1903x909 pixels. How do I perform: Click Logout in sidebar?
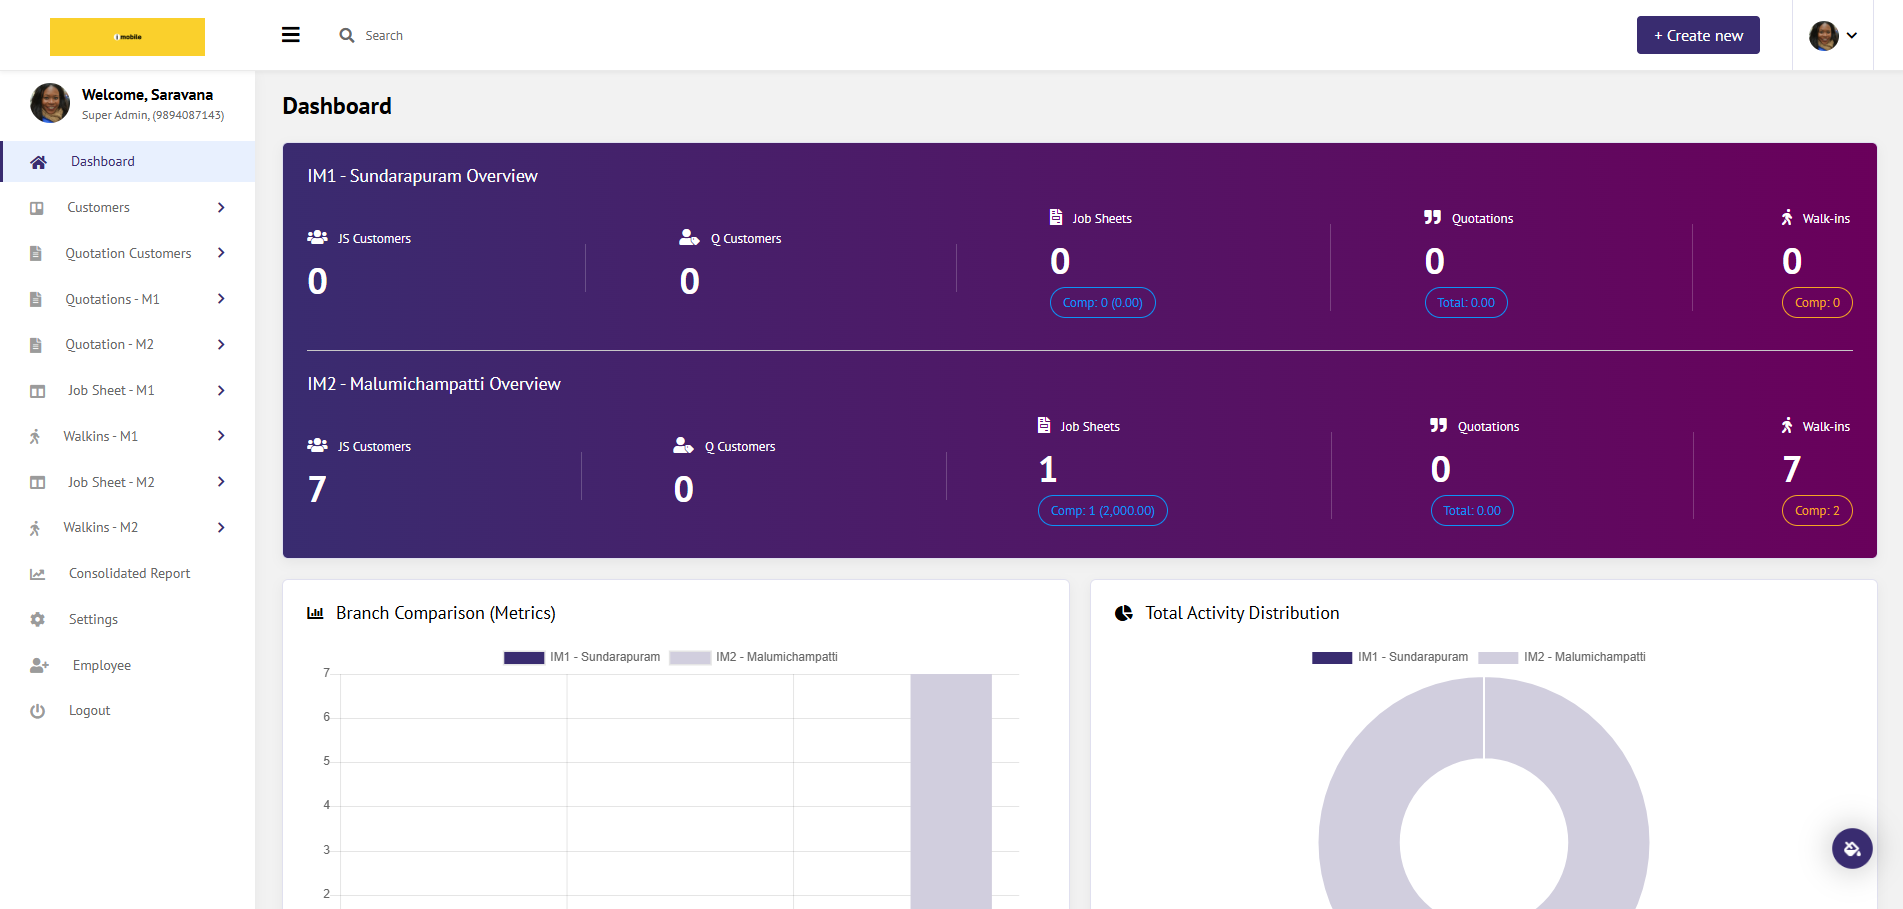128,710
